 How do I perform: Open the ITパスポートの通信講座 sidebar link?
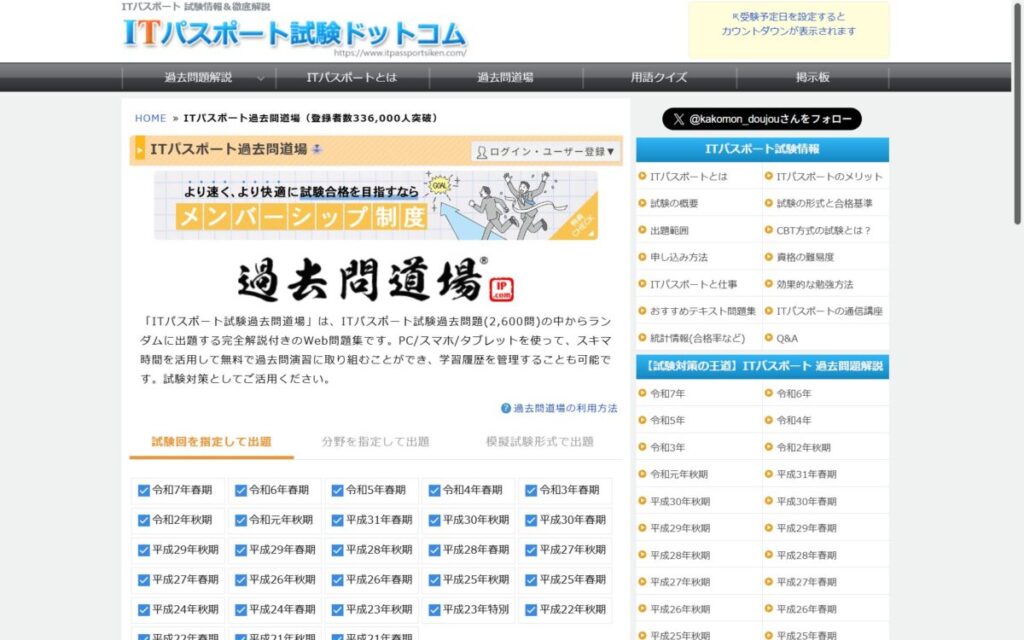coord(829,312)
